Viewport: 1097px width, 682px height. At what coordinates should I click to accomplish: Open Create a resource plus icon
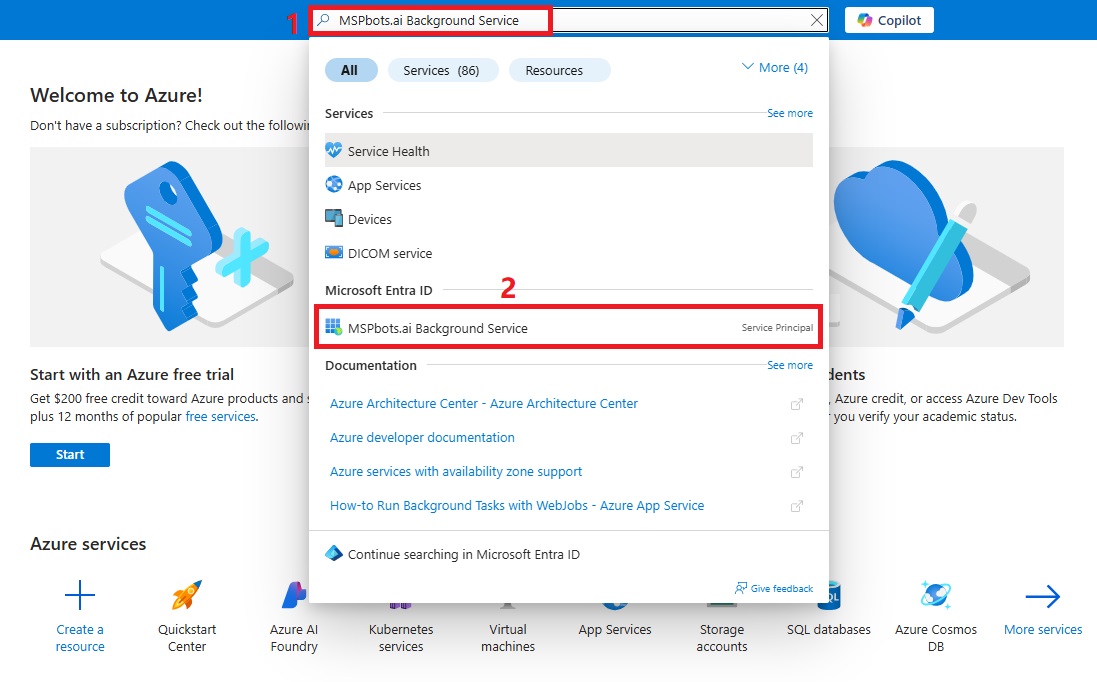pos(80,597)
